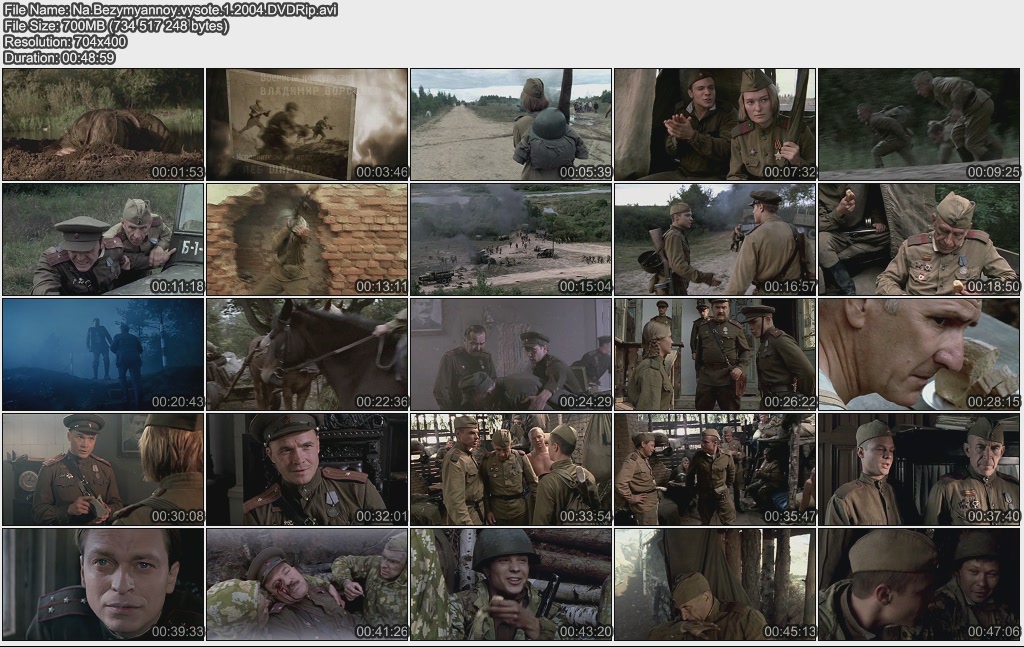Pick the thumbnail at 00:26:22
The image size is (1024, 647).
pyautogui.click(x=715, y=355)
